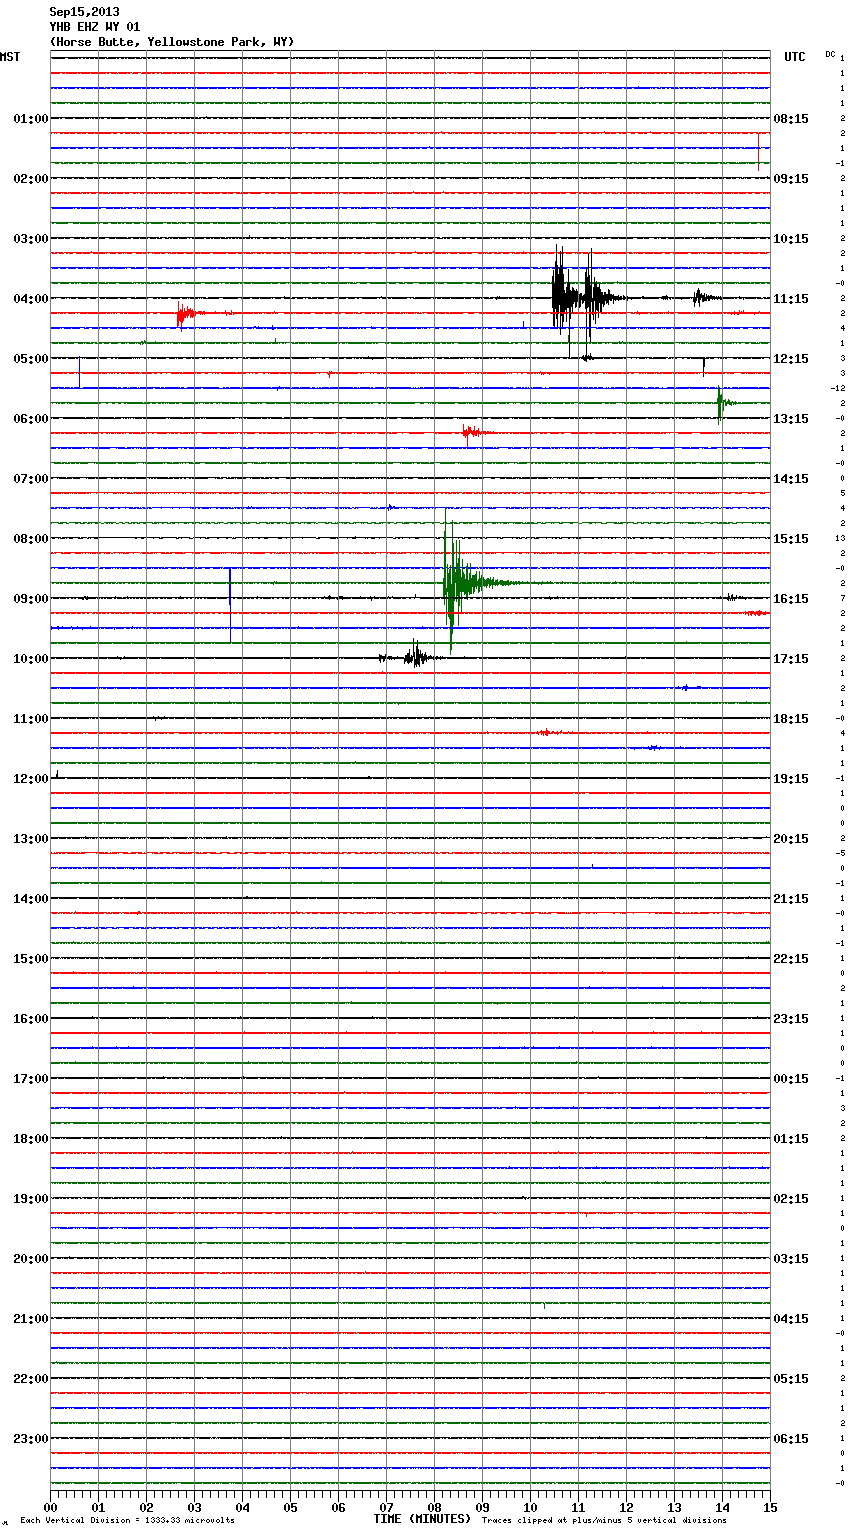Click the 00:15 UTC time label
This screenshot has height=1534, width=850.
point(791,1078)
